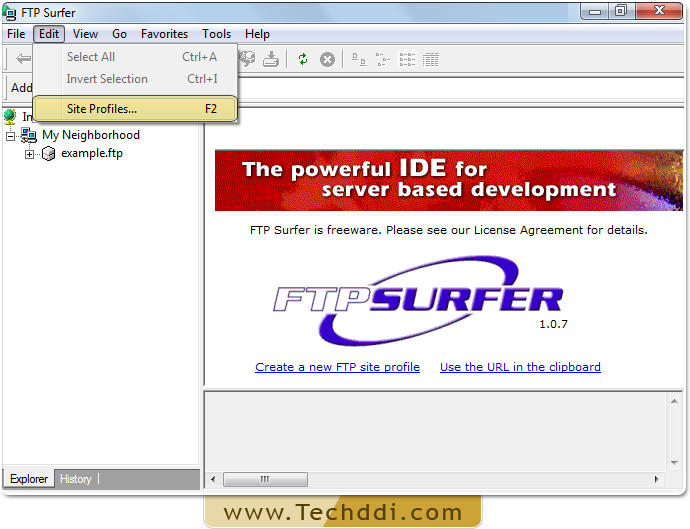Click the FTP Surfer title bar app icon
Viewport: 690px width, 529px height.
pos(10,13)
